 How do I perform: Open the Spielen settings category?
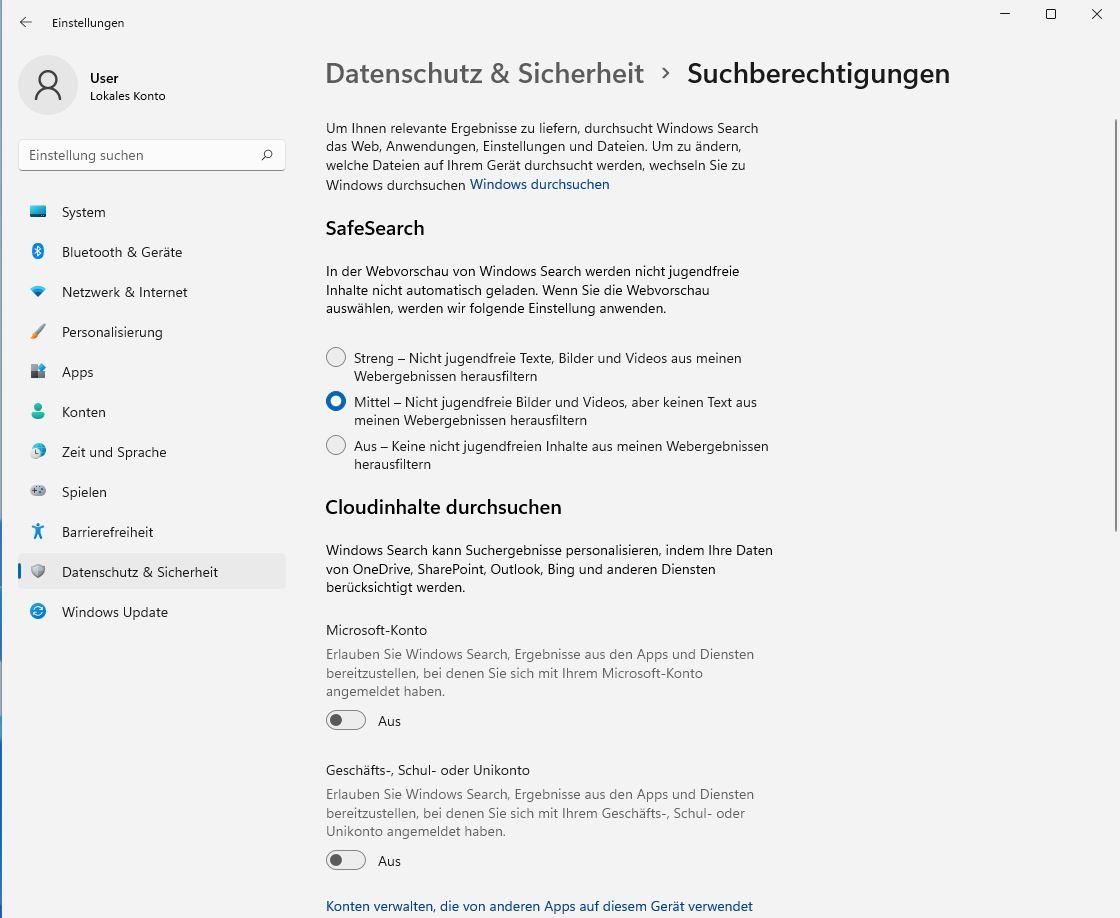84,492
